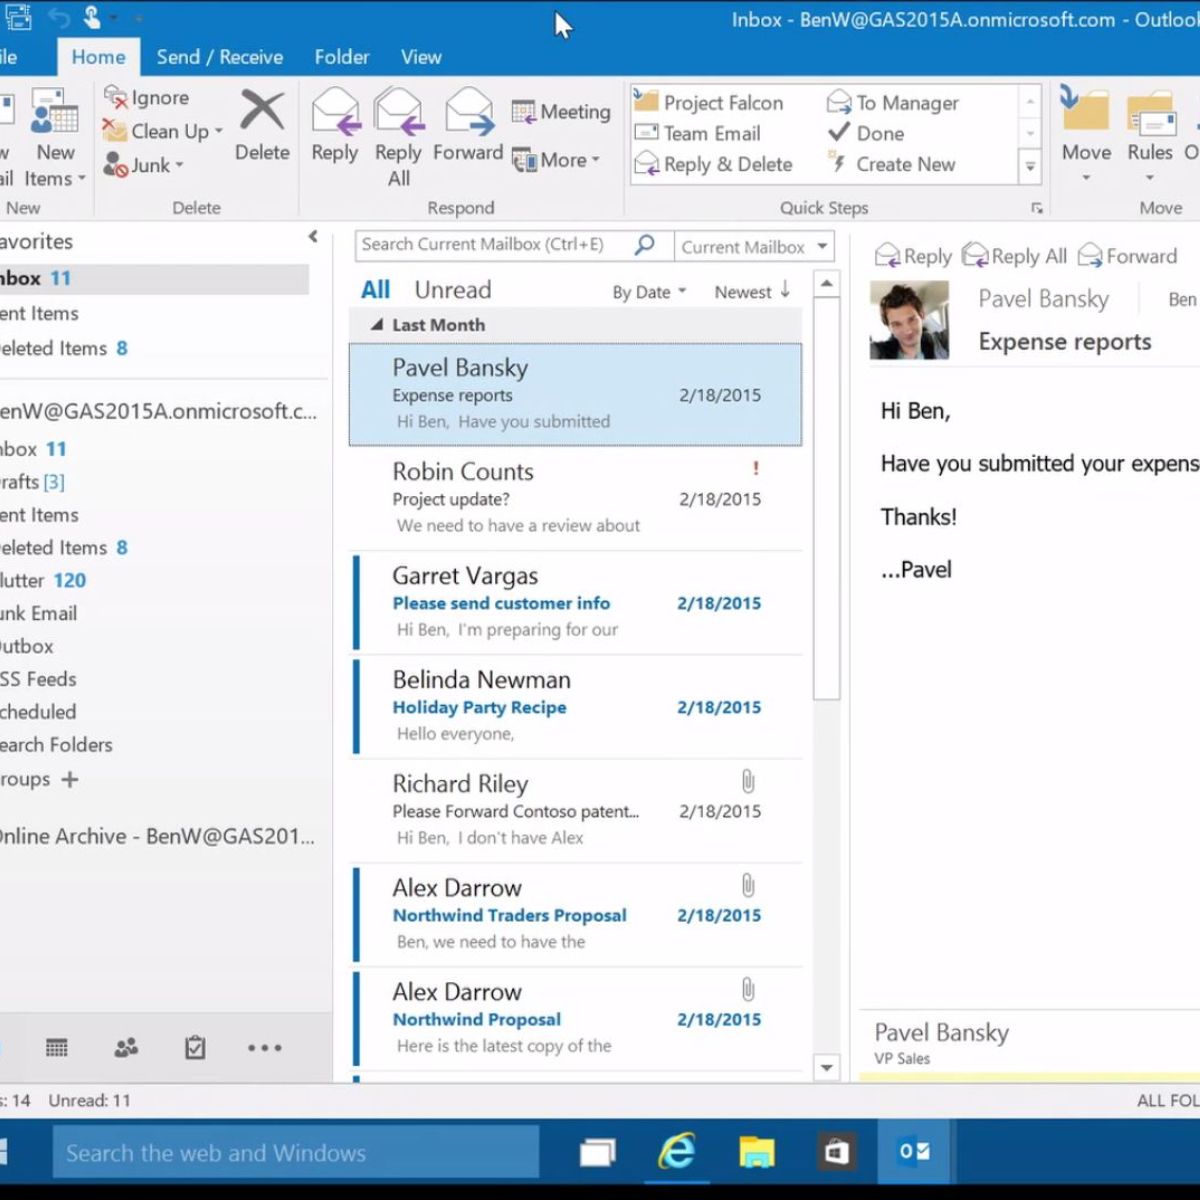
Task: Click Pavel Bansky's contact photo
Action: [x=909, y=321]
